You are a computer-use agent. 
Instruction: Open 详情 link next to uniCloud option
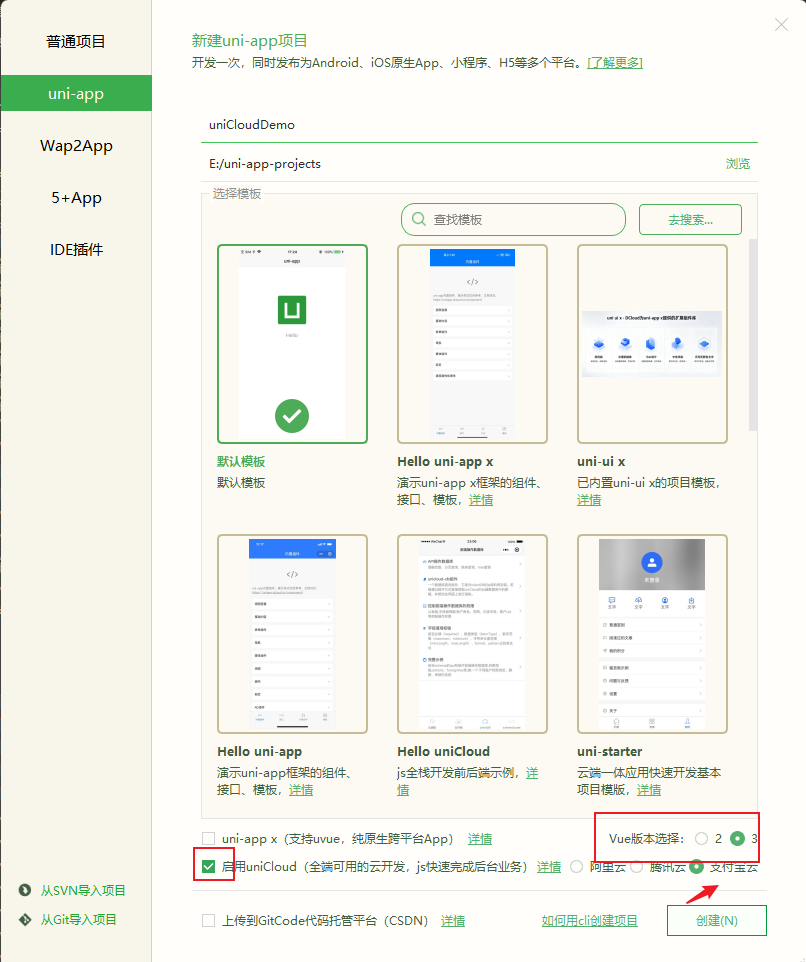click(549, 867)
